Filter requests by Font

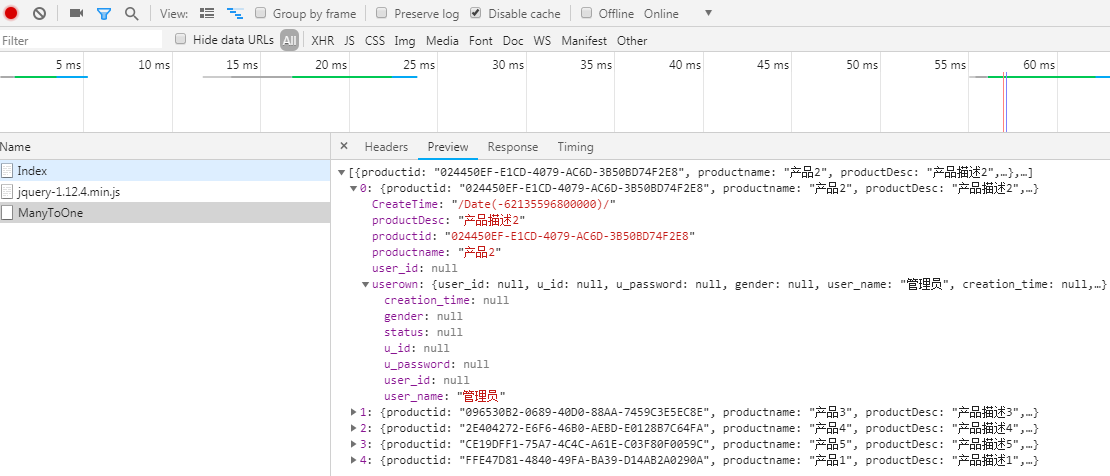coord(481,40)
